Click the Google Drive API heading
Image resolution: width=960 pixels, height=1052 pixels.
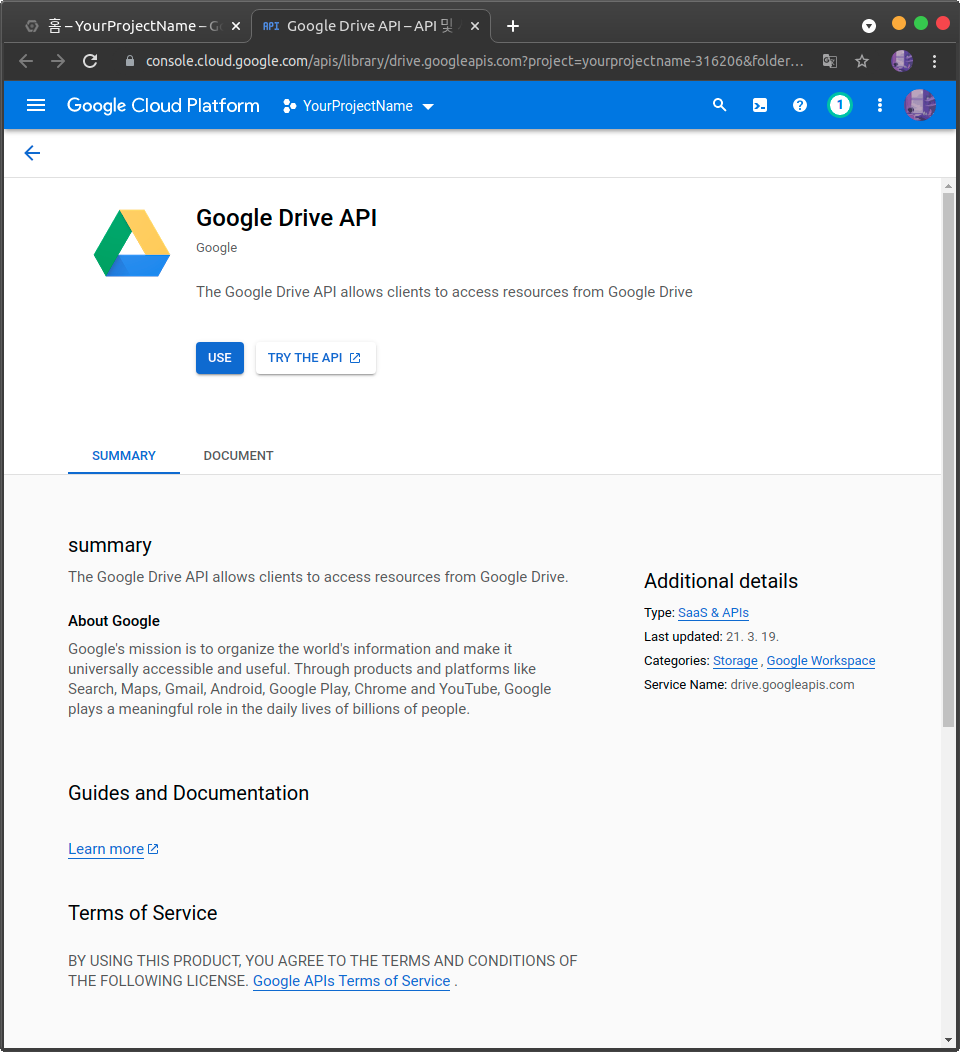(286, 218)
